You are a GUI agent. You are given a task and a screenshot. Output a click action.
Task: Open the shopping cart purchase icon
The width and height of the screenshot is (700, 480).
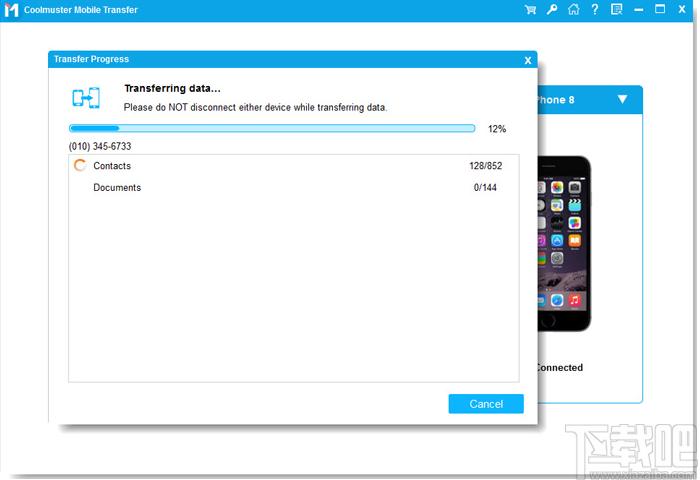click(x=530, y=9)
